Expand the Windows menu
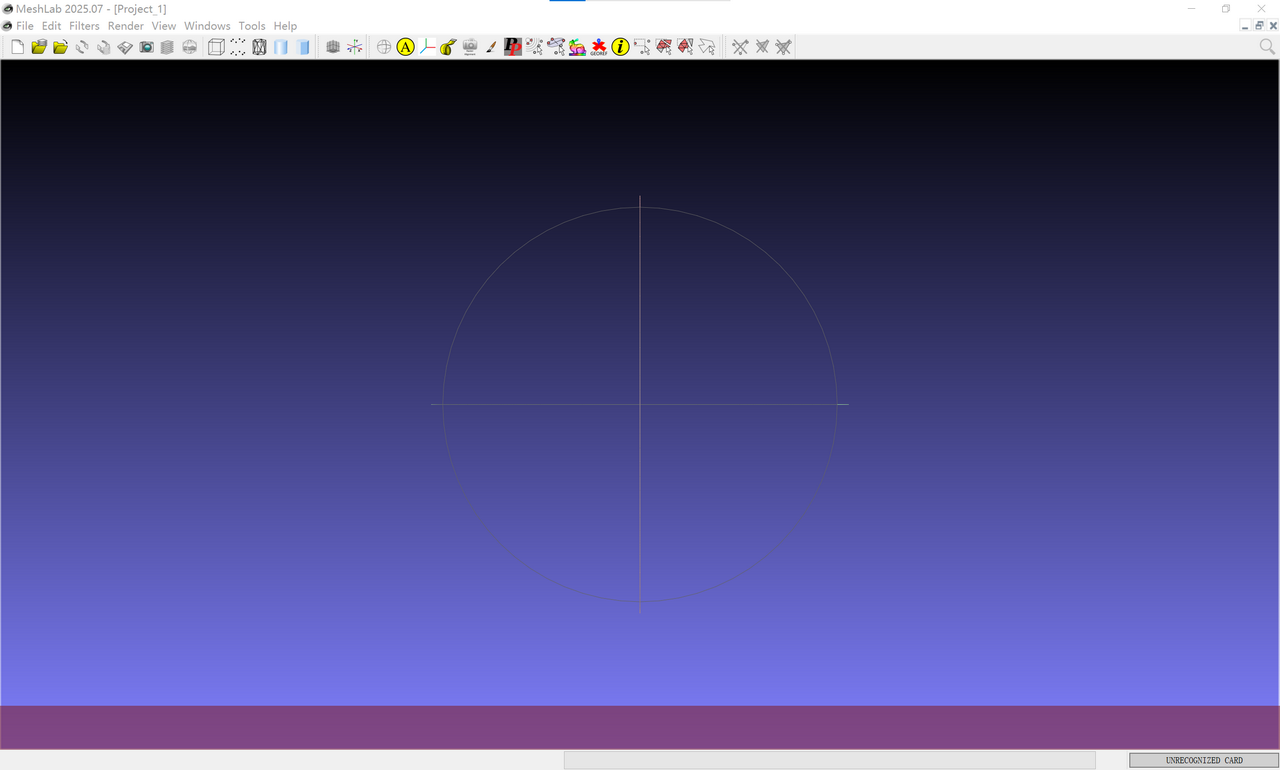This screenshot has height=770, width=1280. (207, 26)
